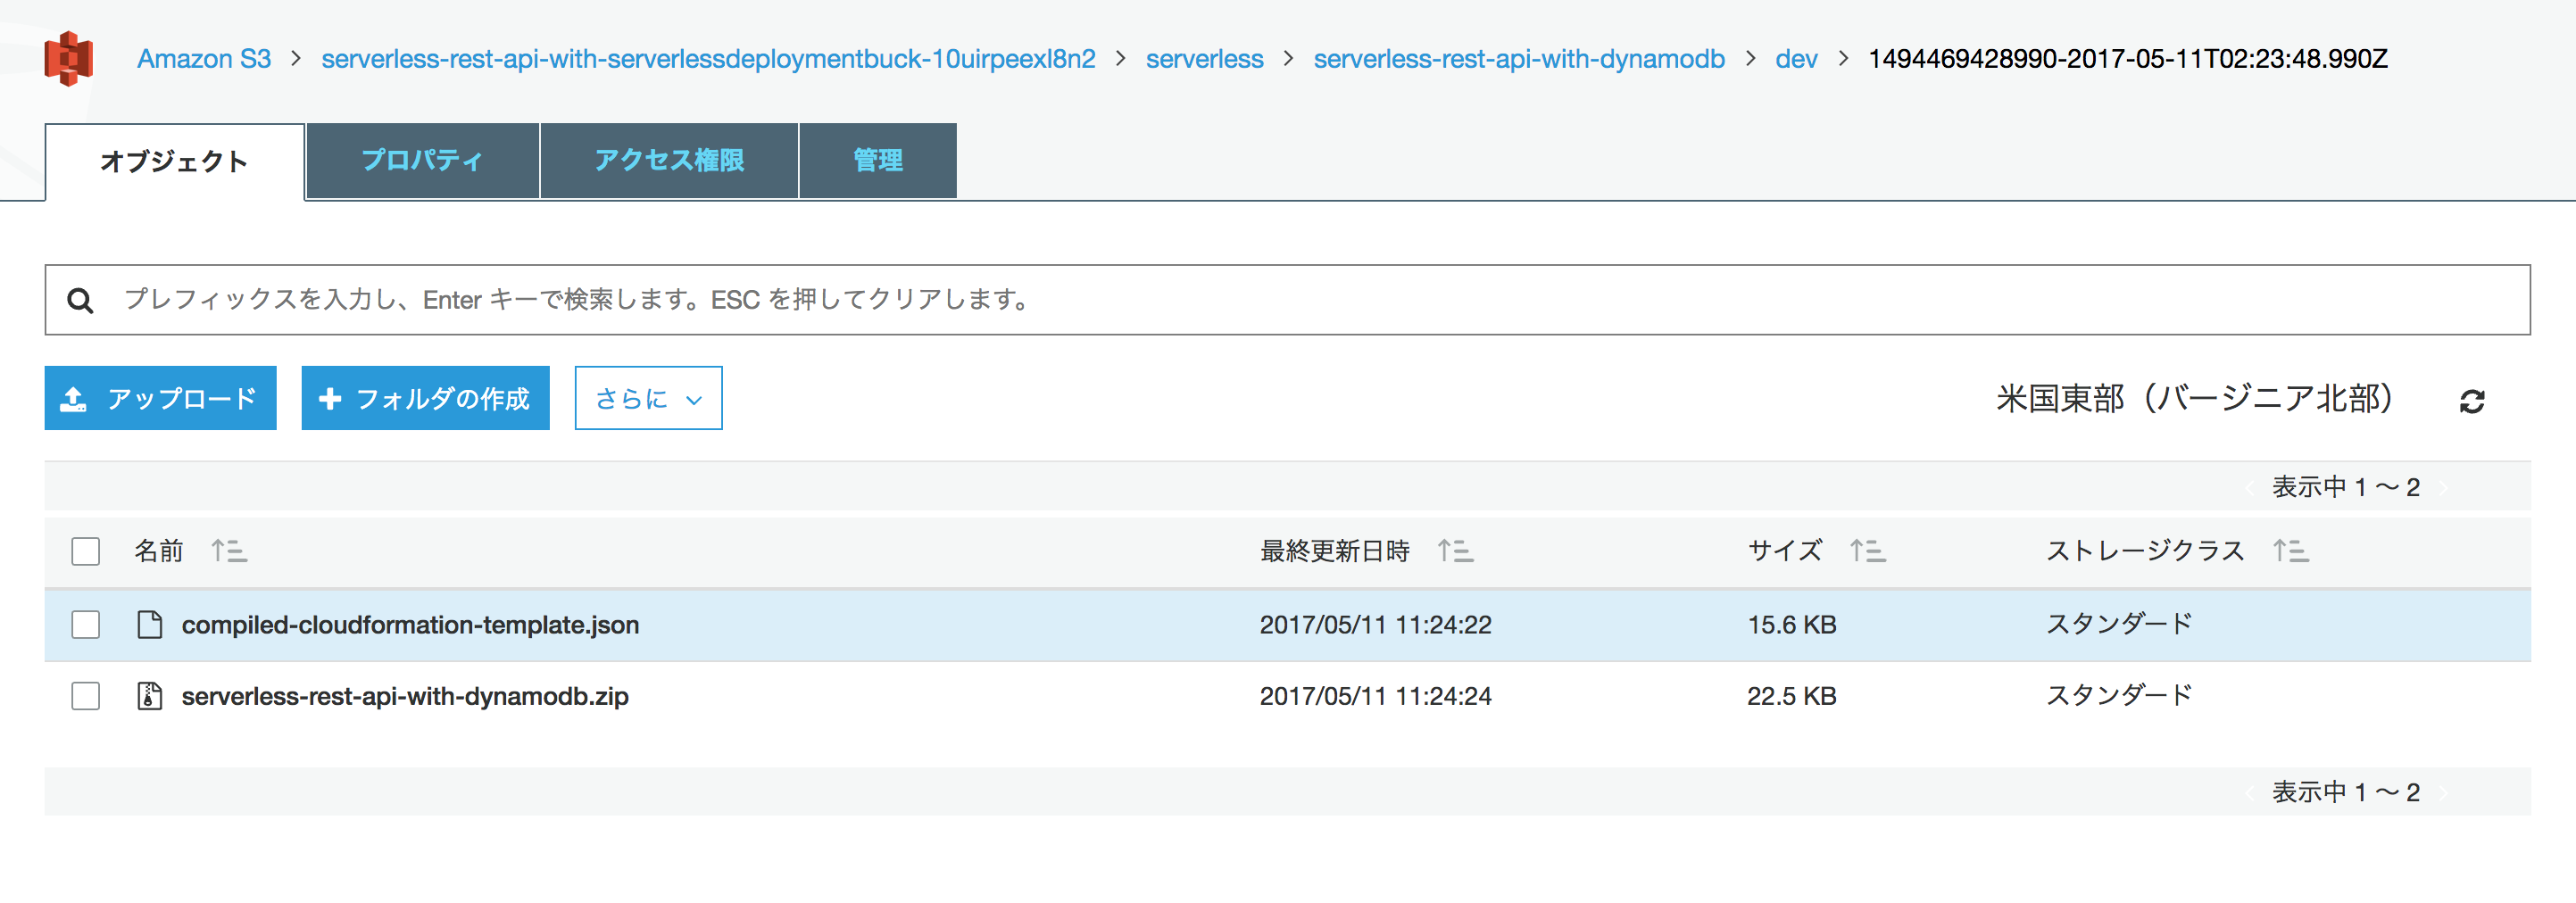
Task: Click the フォルダの作成 button
Action: point(425,398)
